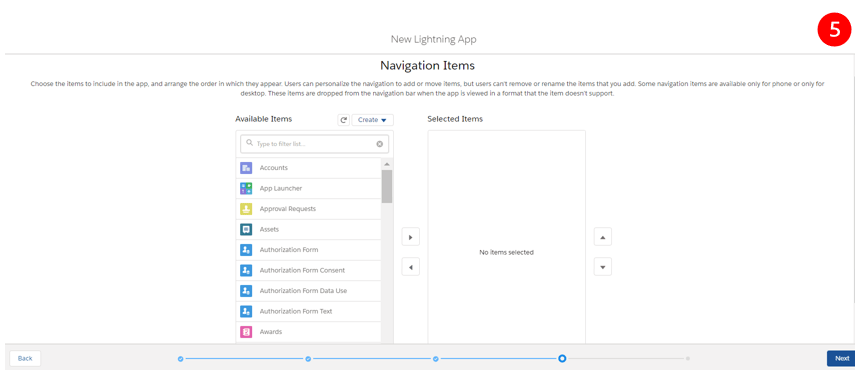Image resolution: width=860 pixels, height=373 pixels.
Task: Click the Accounts item icon
Action: click(246, 168)
